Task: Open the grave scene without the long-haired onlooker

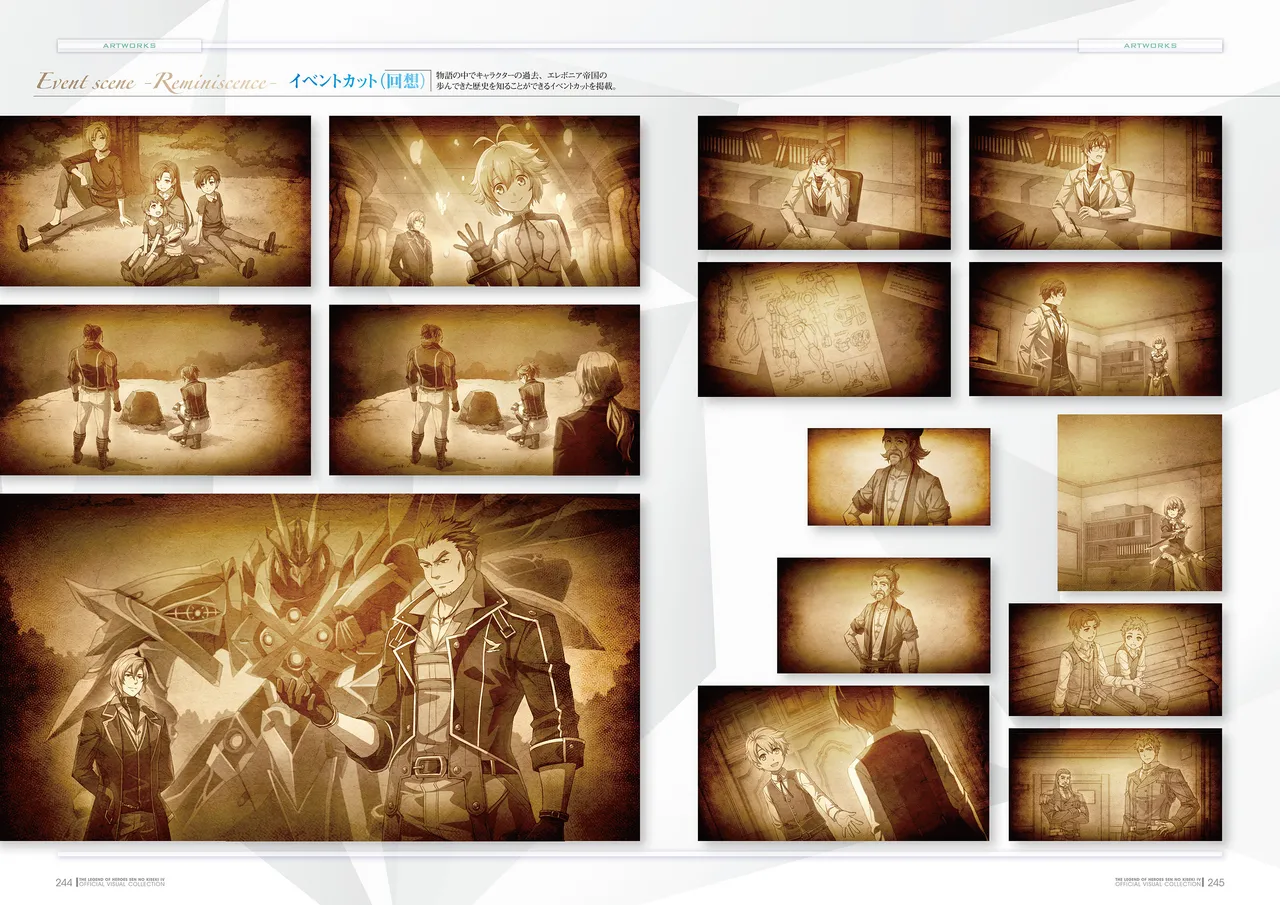Action: point(155,390)
